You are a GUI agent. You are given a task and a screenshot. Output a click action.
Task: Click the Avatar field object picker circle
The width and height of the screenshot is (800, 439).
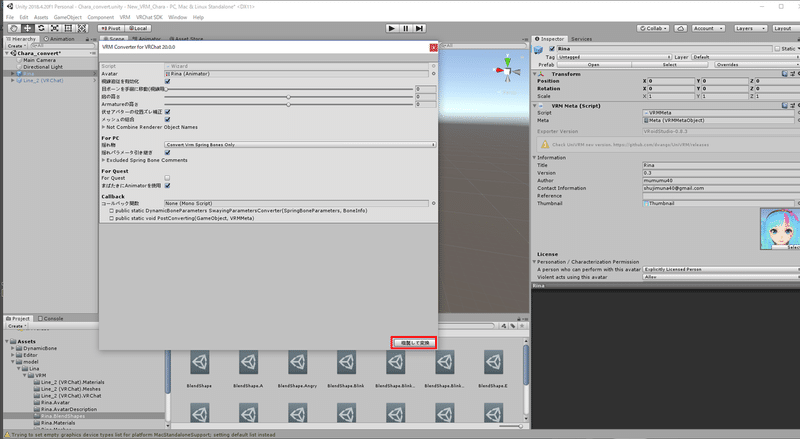434,74
